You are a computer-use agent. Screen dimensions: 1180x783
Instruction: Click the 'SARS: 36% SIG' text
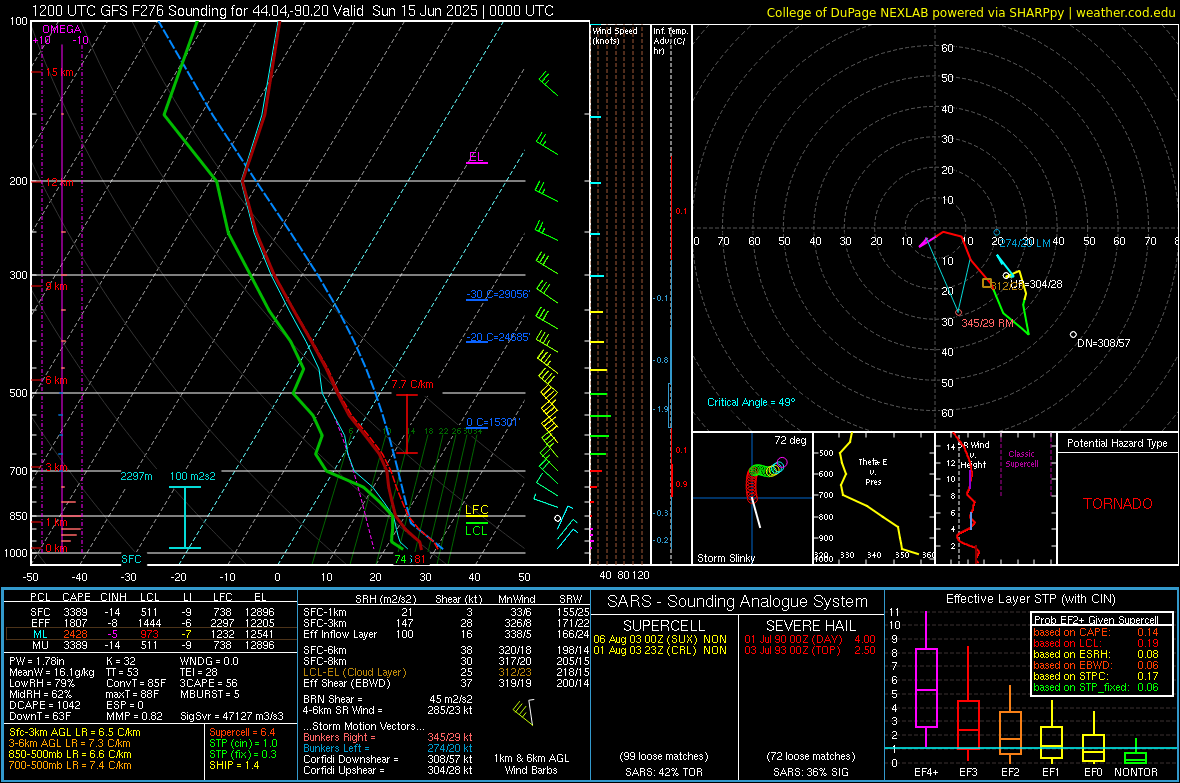[x=810, y=772]
